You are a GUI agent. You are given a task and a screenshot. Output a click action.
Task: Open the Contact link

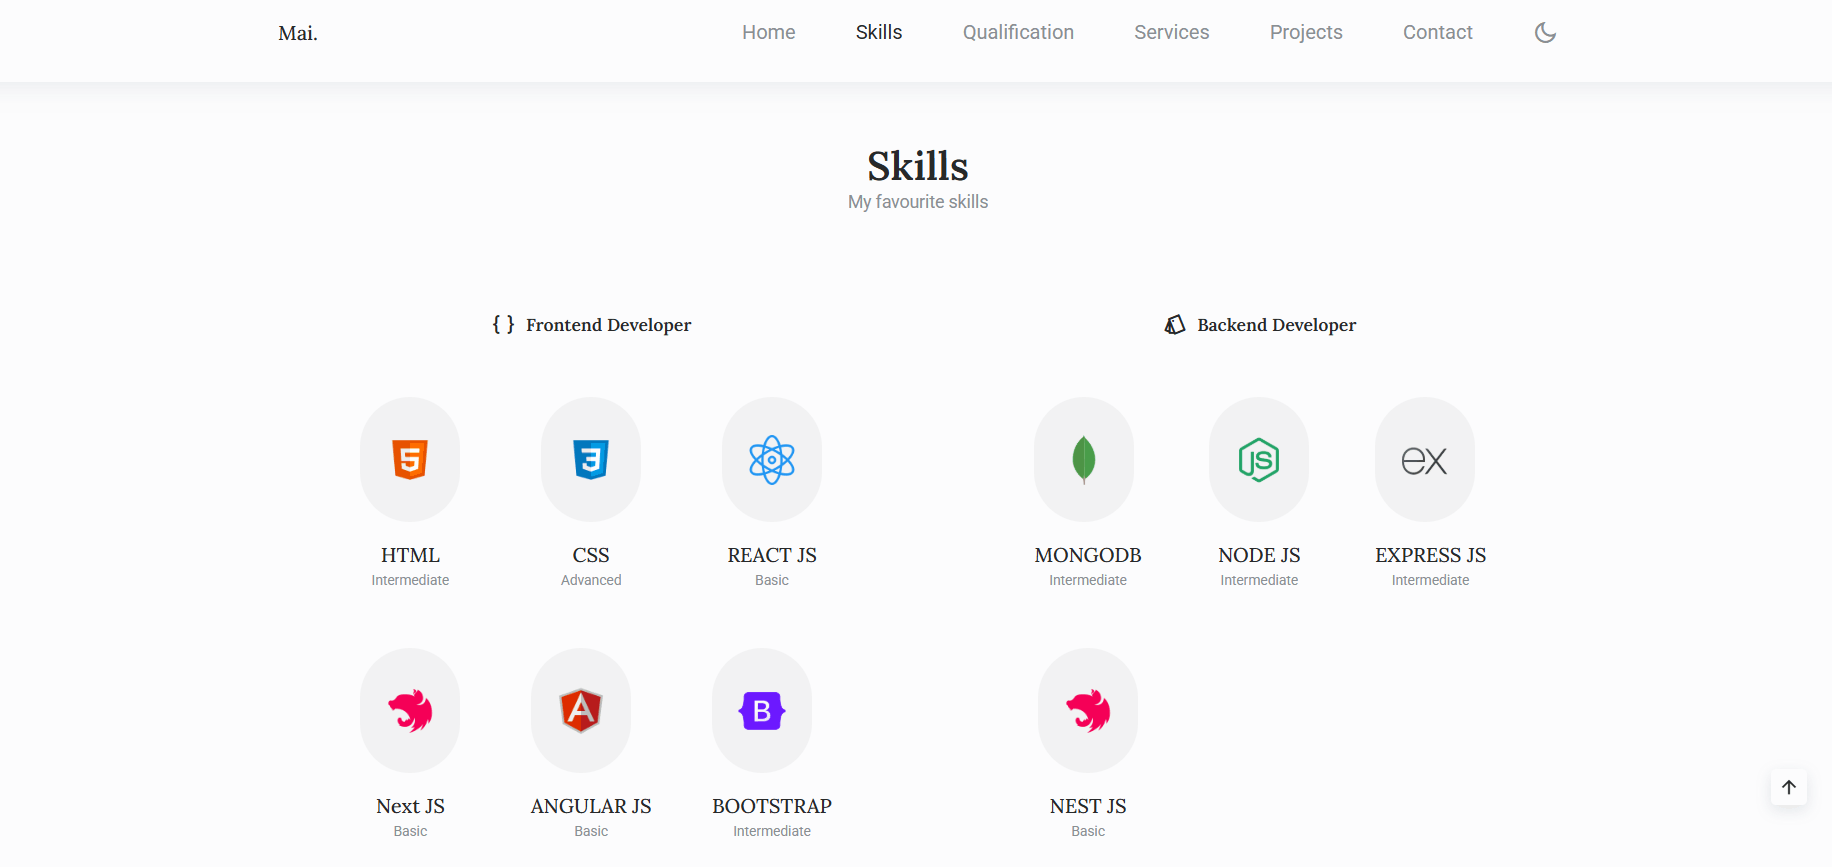click(1437, 33)
